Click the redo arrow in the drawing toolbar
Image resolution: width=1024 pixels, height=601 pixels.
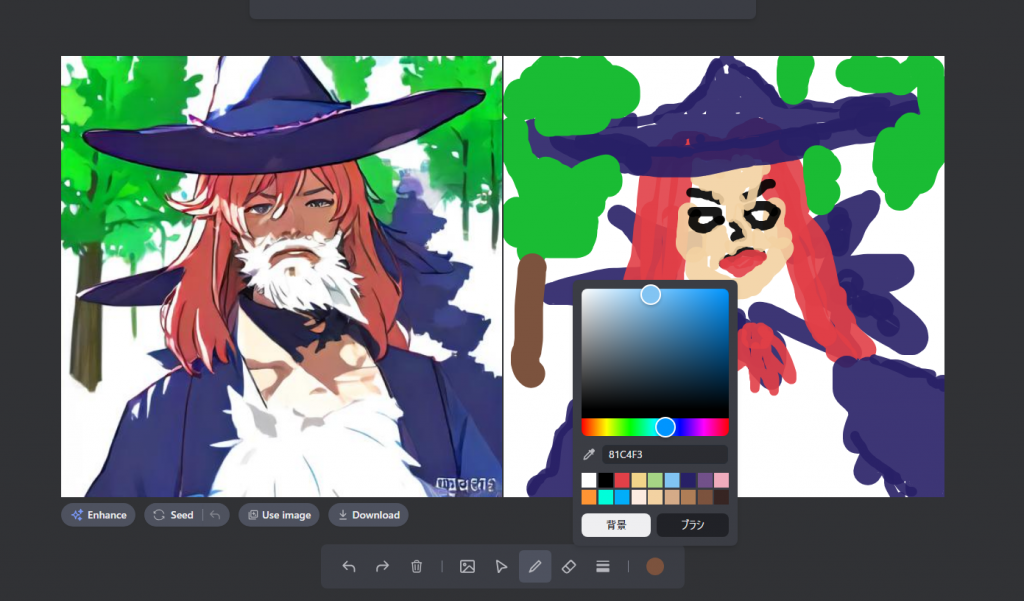(x=382, y=566)
